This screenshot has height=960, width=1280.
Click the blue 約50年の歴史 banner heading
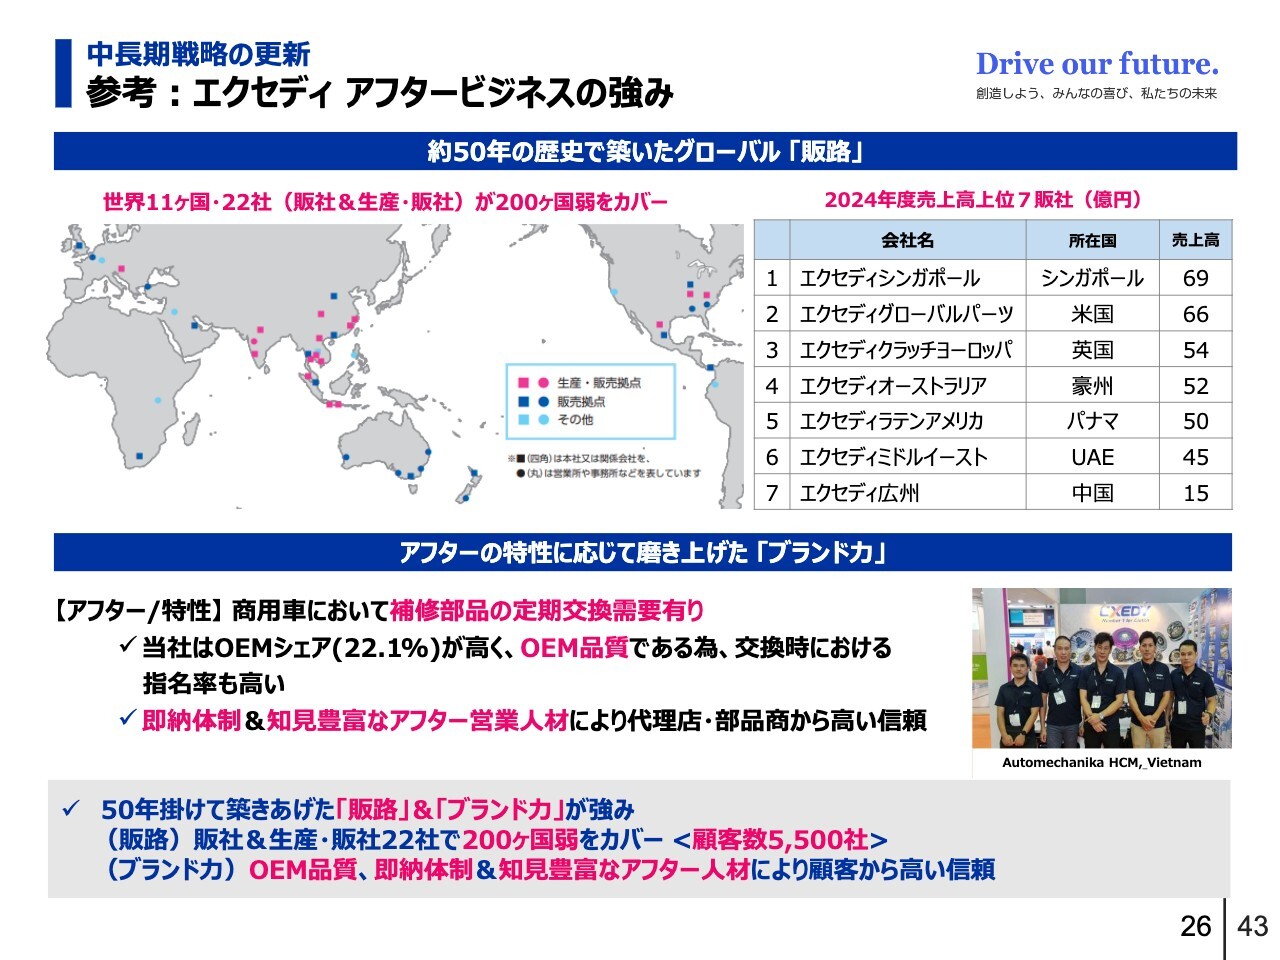tap(645, 151)
